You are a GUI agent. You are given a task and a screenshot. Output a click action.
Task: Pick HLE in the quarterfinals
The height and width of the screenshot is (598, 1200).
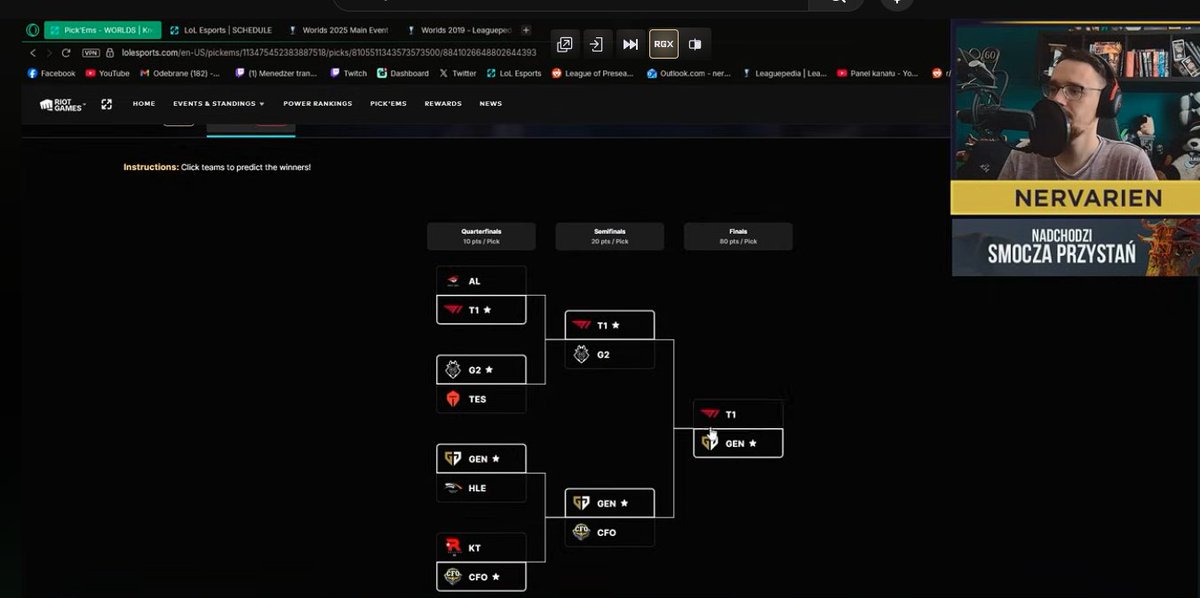(481, 488)
